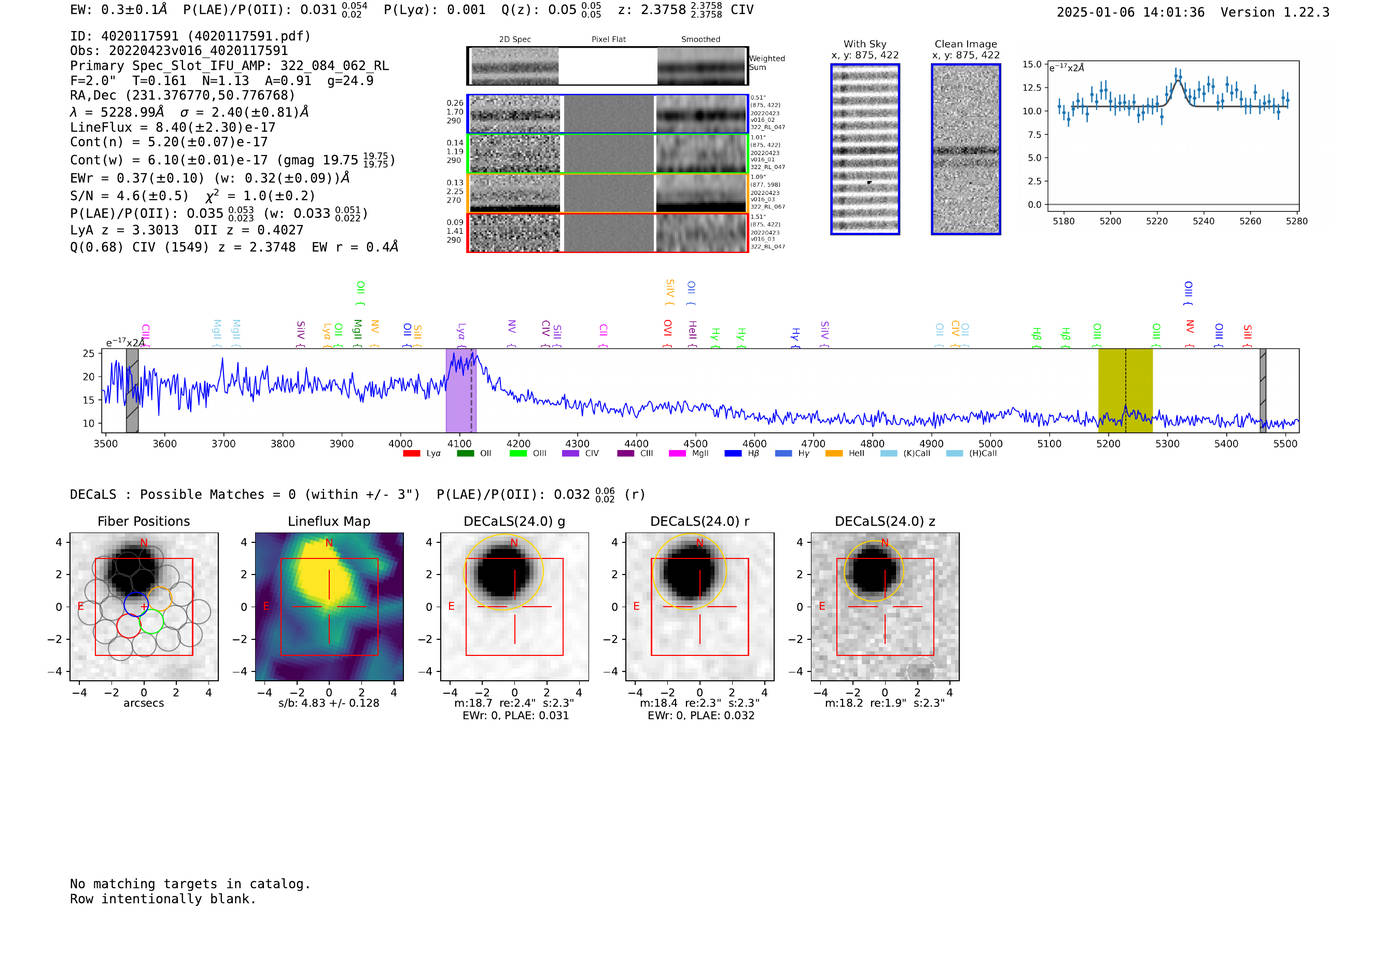
Task: Click the 'LyA z = 3.3013' redshift line
Action: (x=124, y=230)
